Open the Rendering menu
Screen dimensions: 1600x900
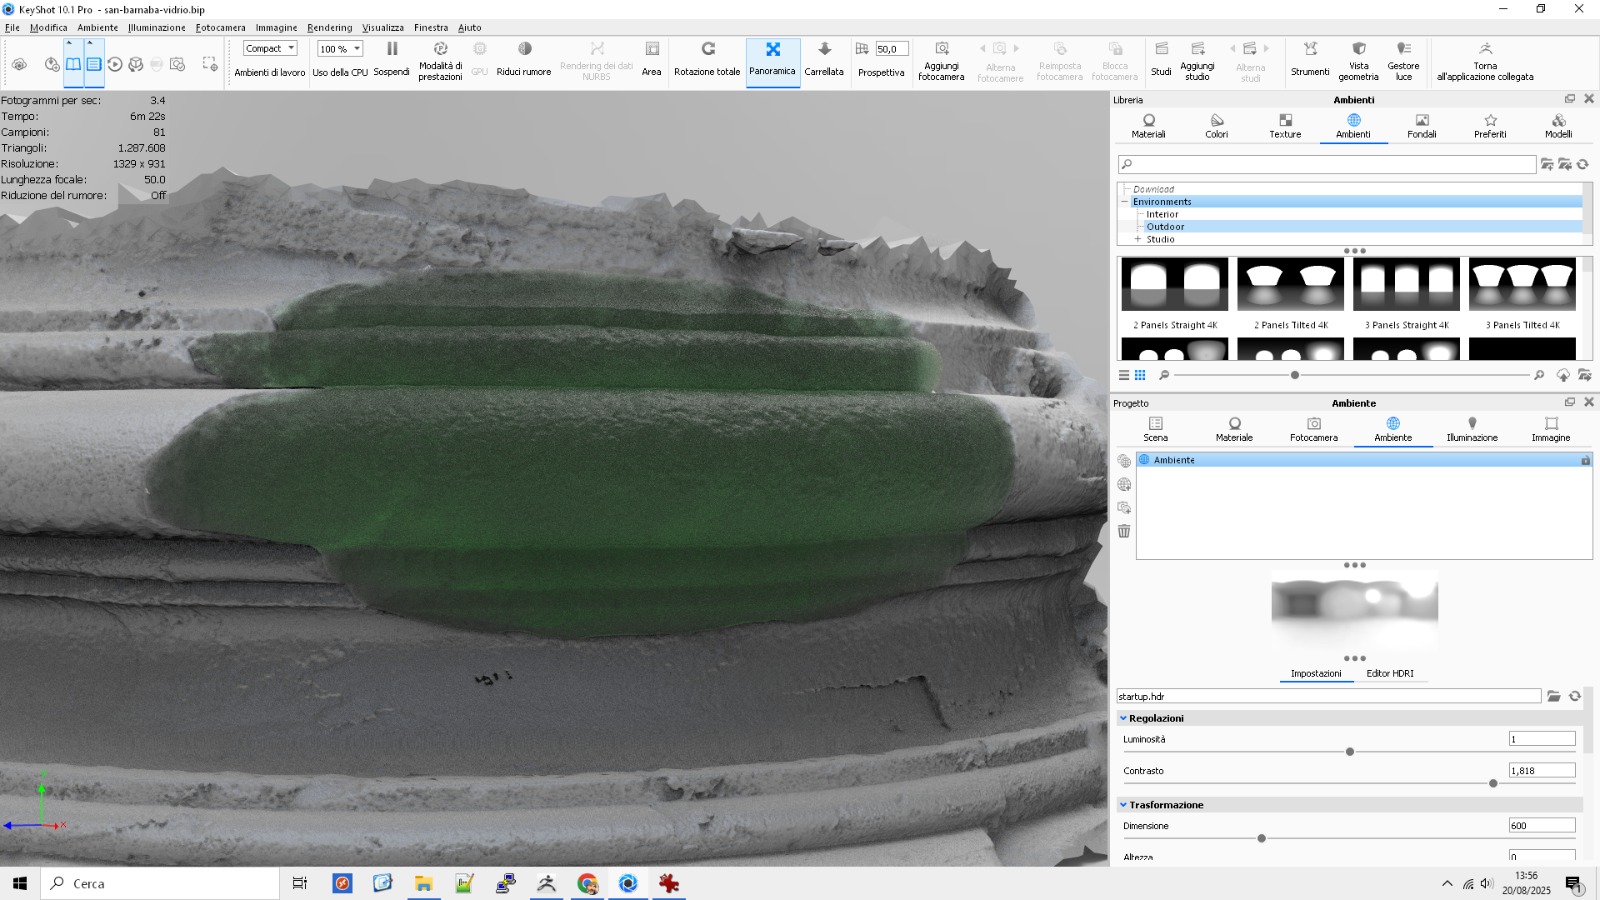coord(329,28)
